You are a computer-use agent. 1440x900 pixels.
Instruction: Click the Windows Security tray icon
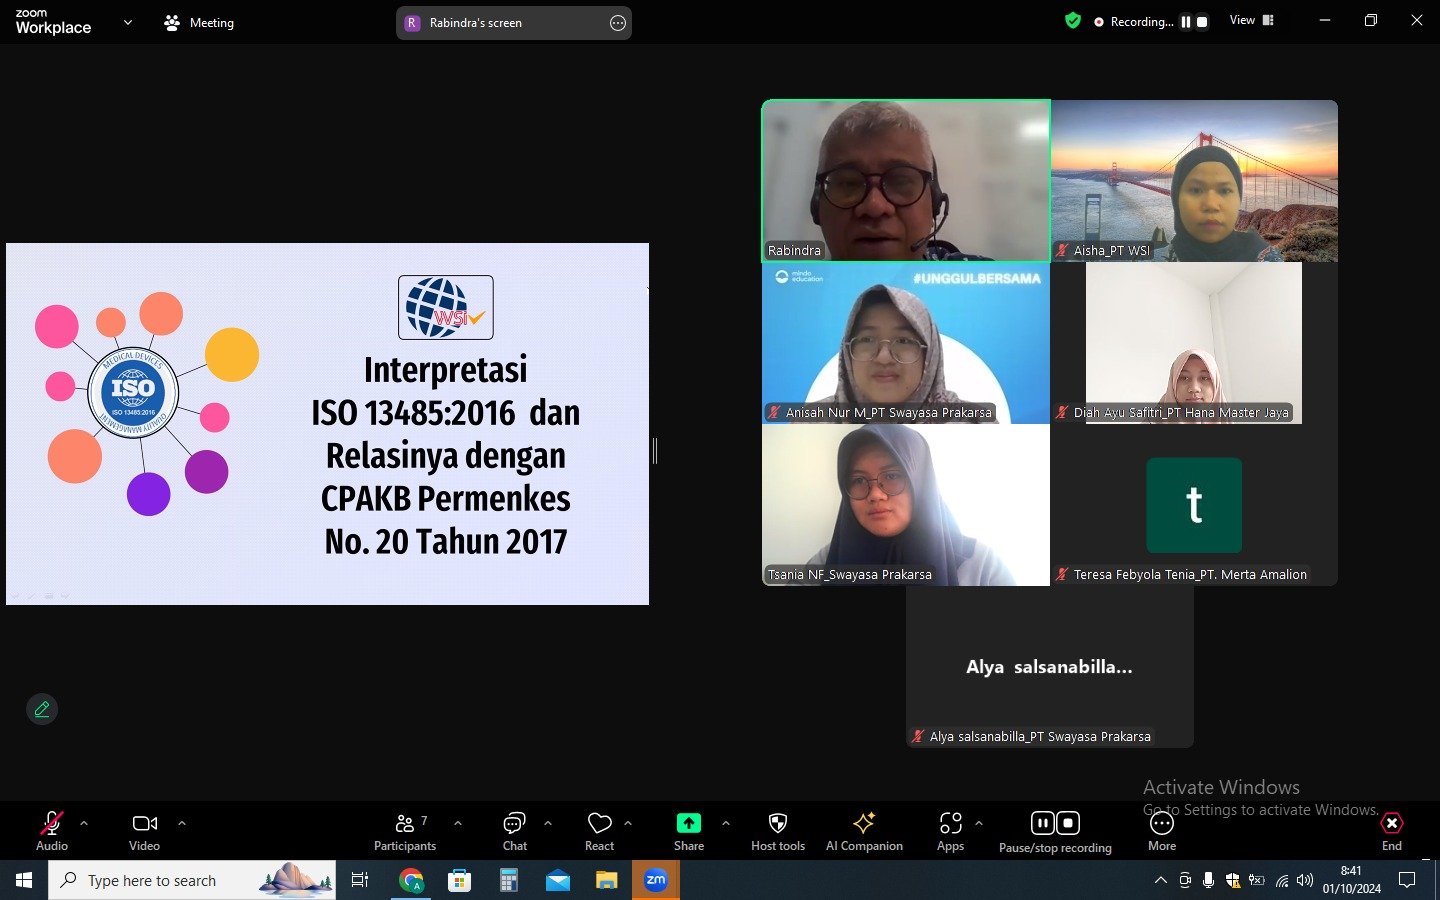coord(1233,880)
